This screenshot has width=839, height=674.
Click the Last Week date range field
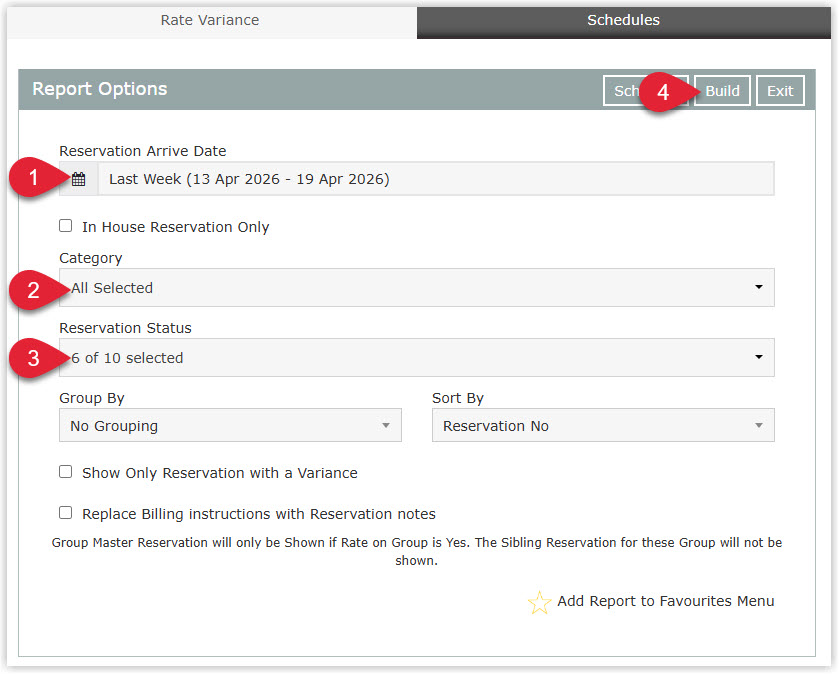(x=436, y=179)
